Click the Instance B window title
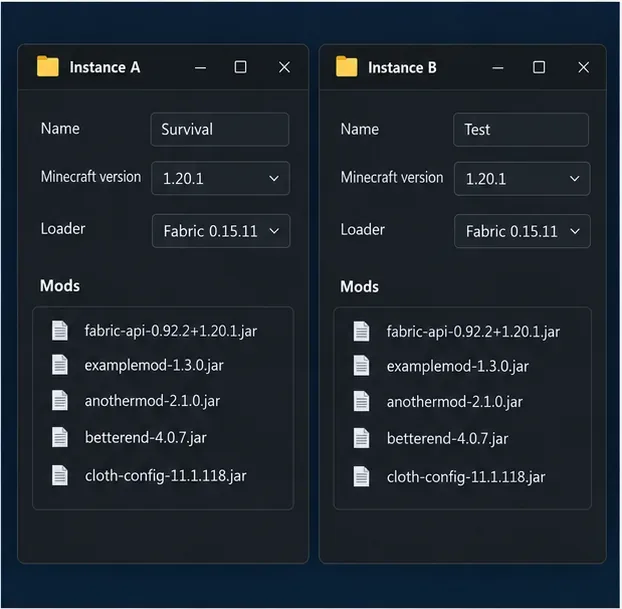 [x=402, y=67]
